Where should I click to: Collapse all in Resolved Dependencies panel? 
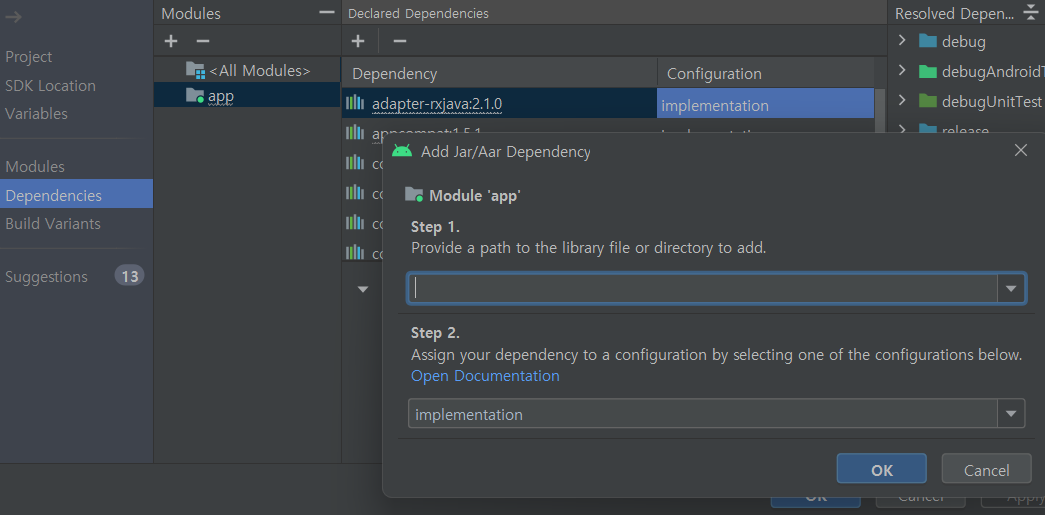click(x=1030, y=13)
